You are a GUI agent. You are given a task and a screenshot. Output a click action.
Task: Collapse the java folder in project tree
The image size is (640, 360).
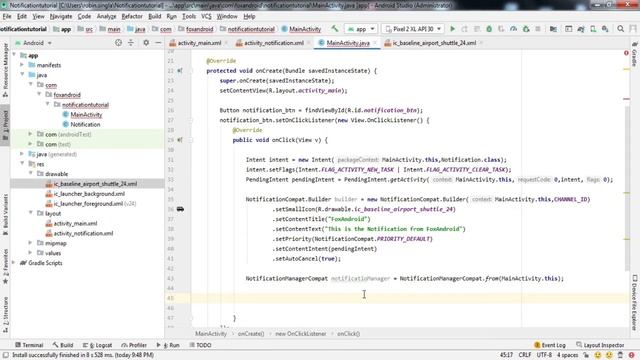click(x=22, y=75)
